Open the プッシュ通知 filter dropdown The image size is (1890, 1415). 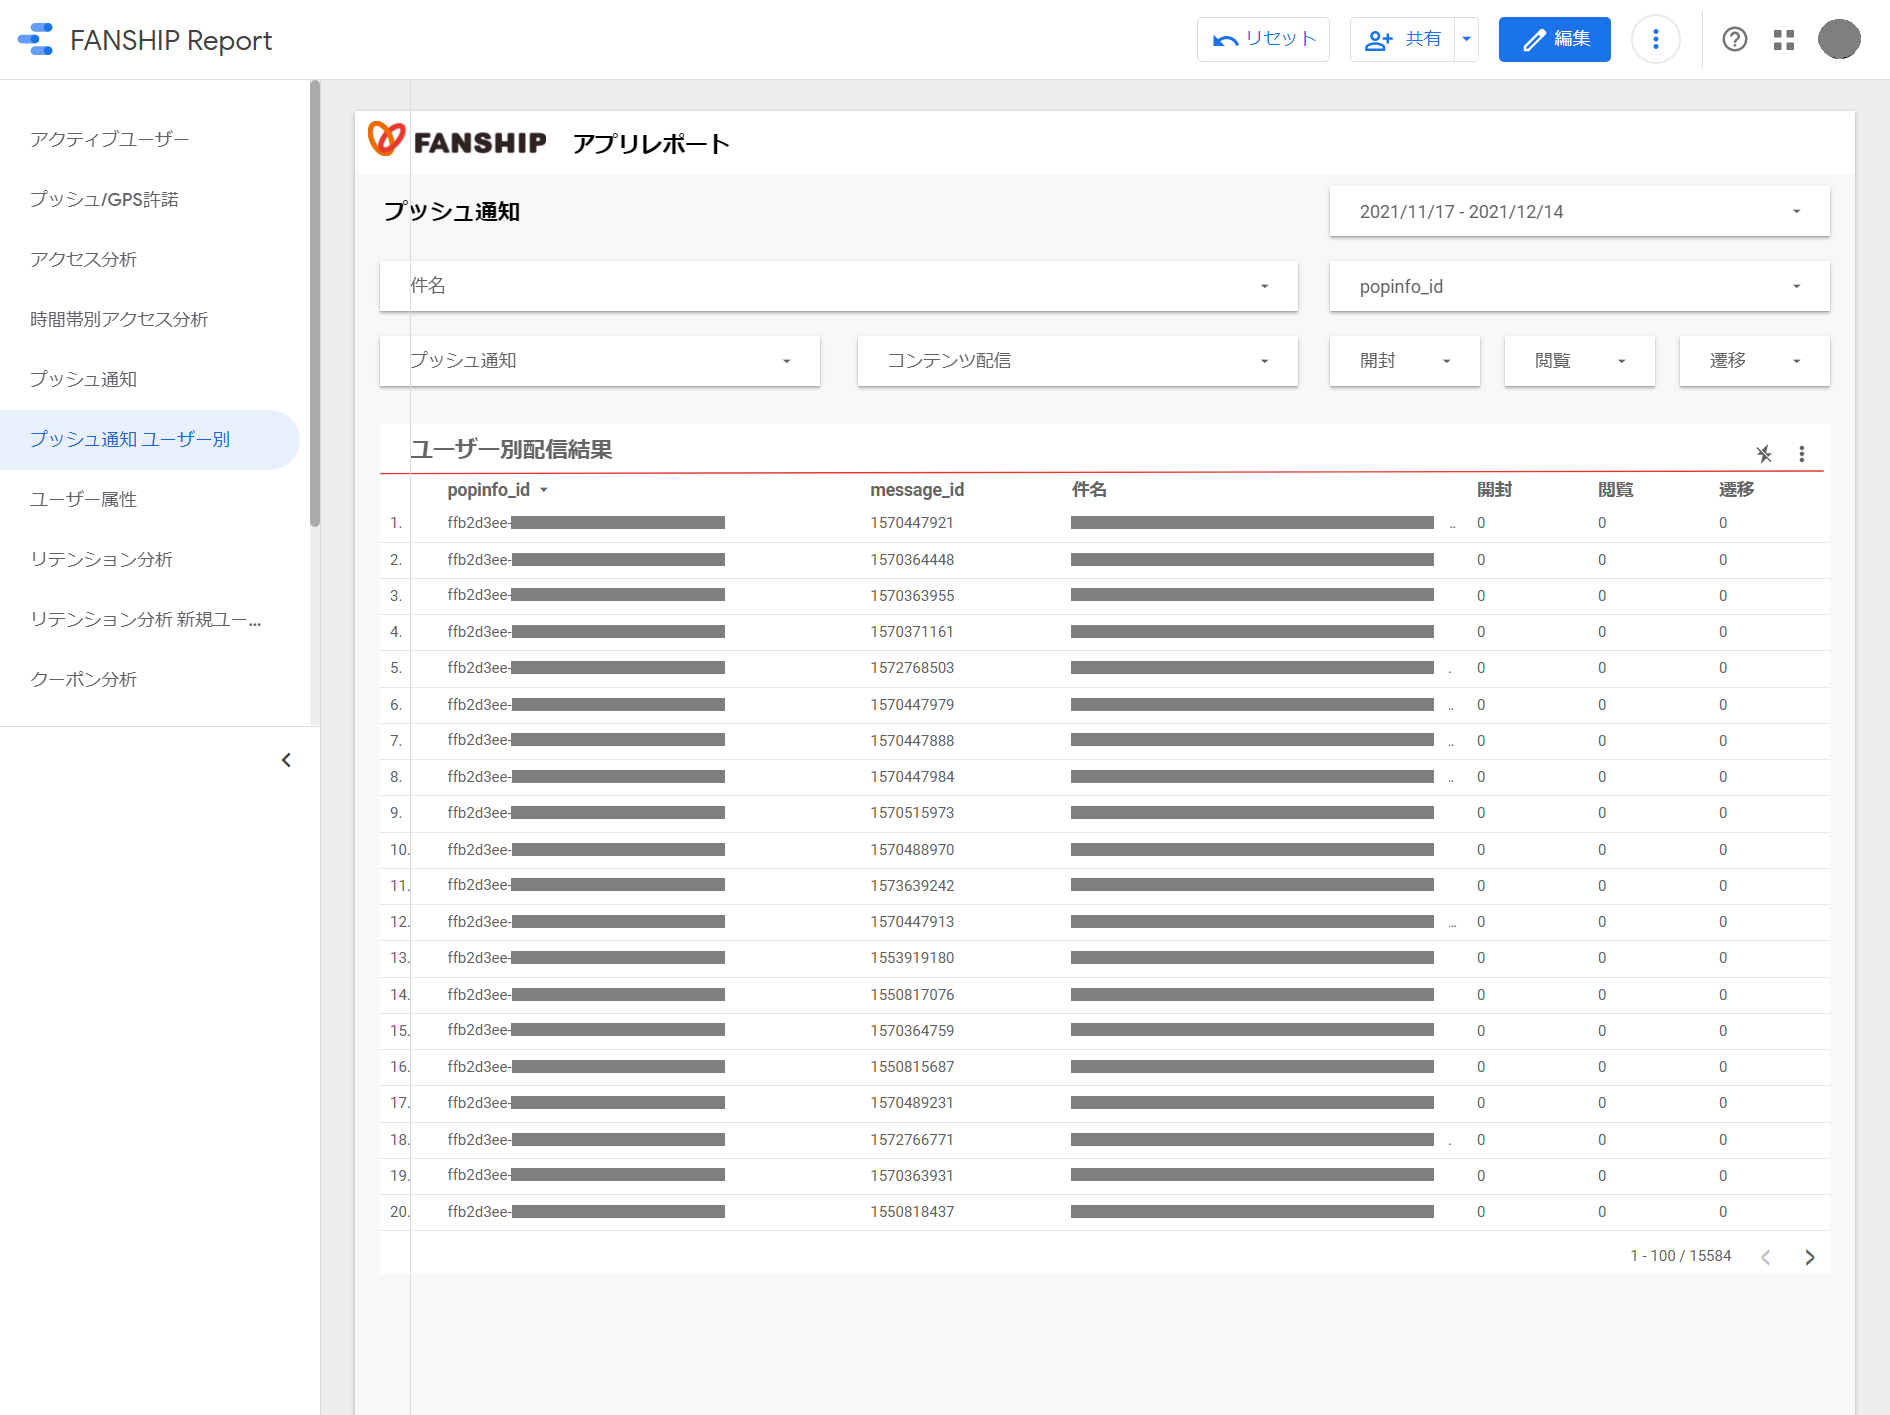click(x=600, y=361)
